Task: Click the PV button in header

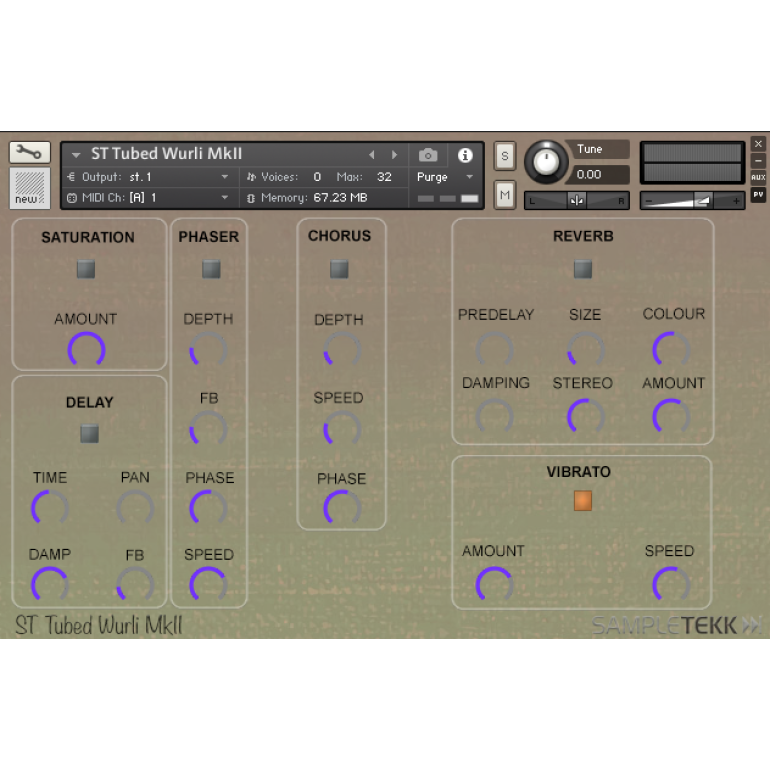Action: (758, 194)
